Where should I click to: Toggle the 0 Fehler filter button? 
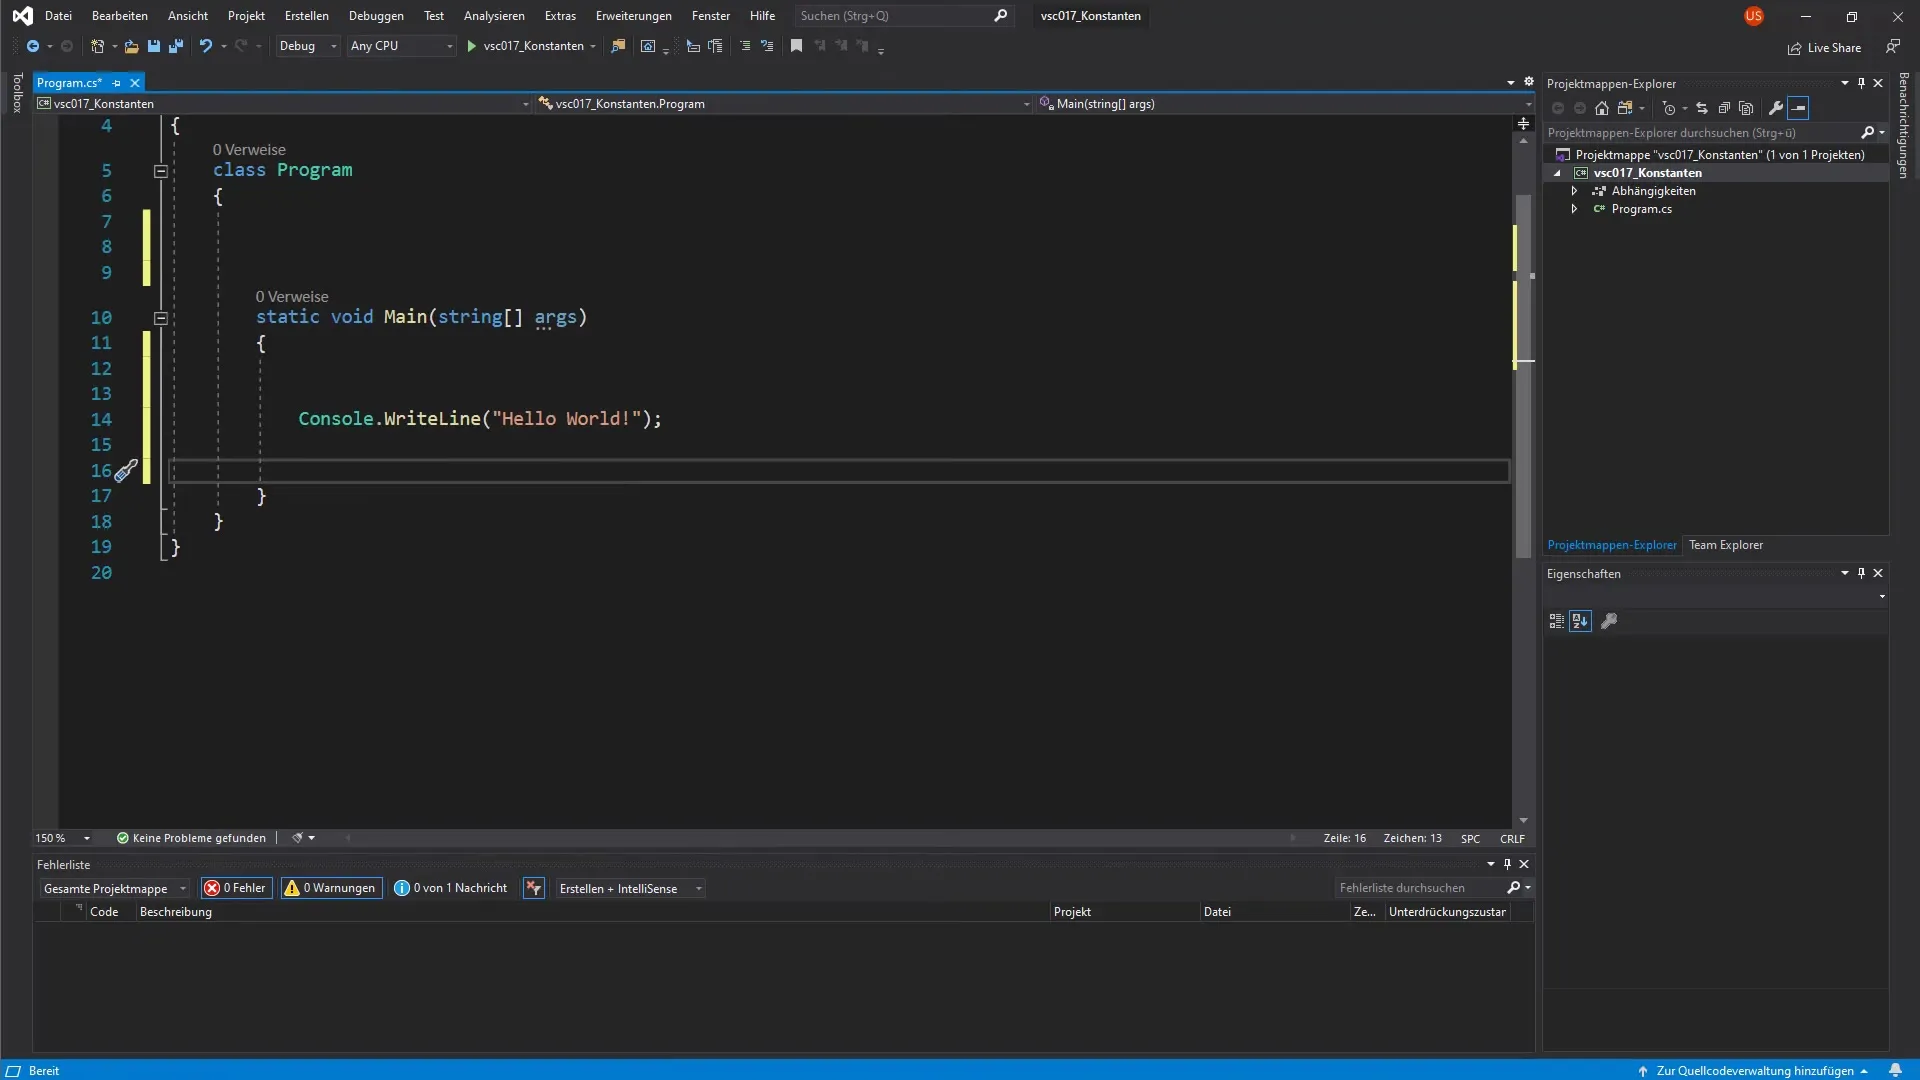coord(237,888)
